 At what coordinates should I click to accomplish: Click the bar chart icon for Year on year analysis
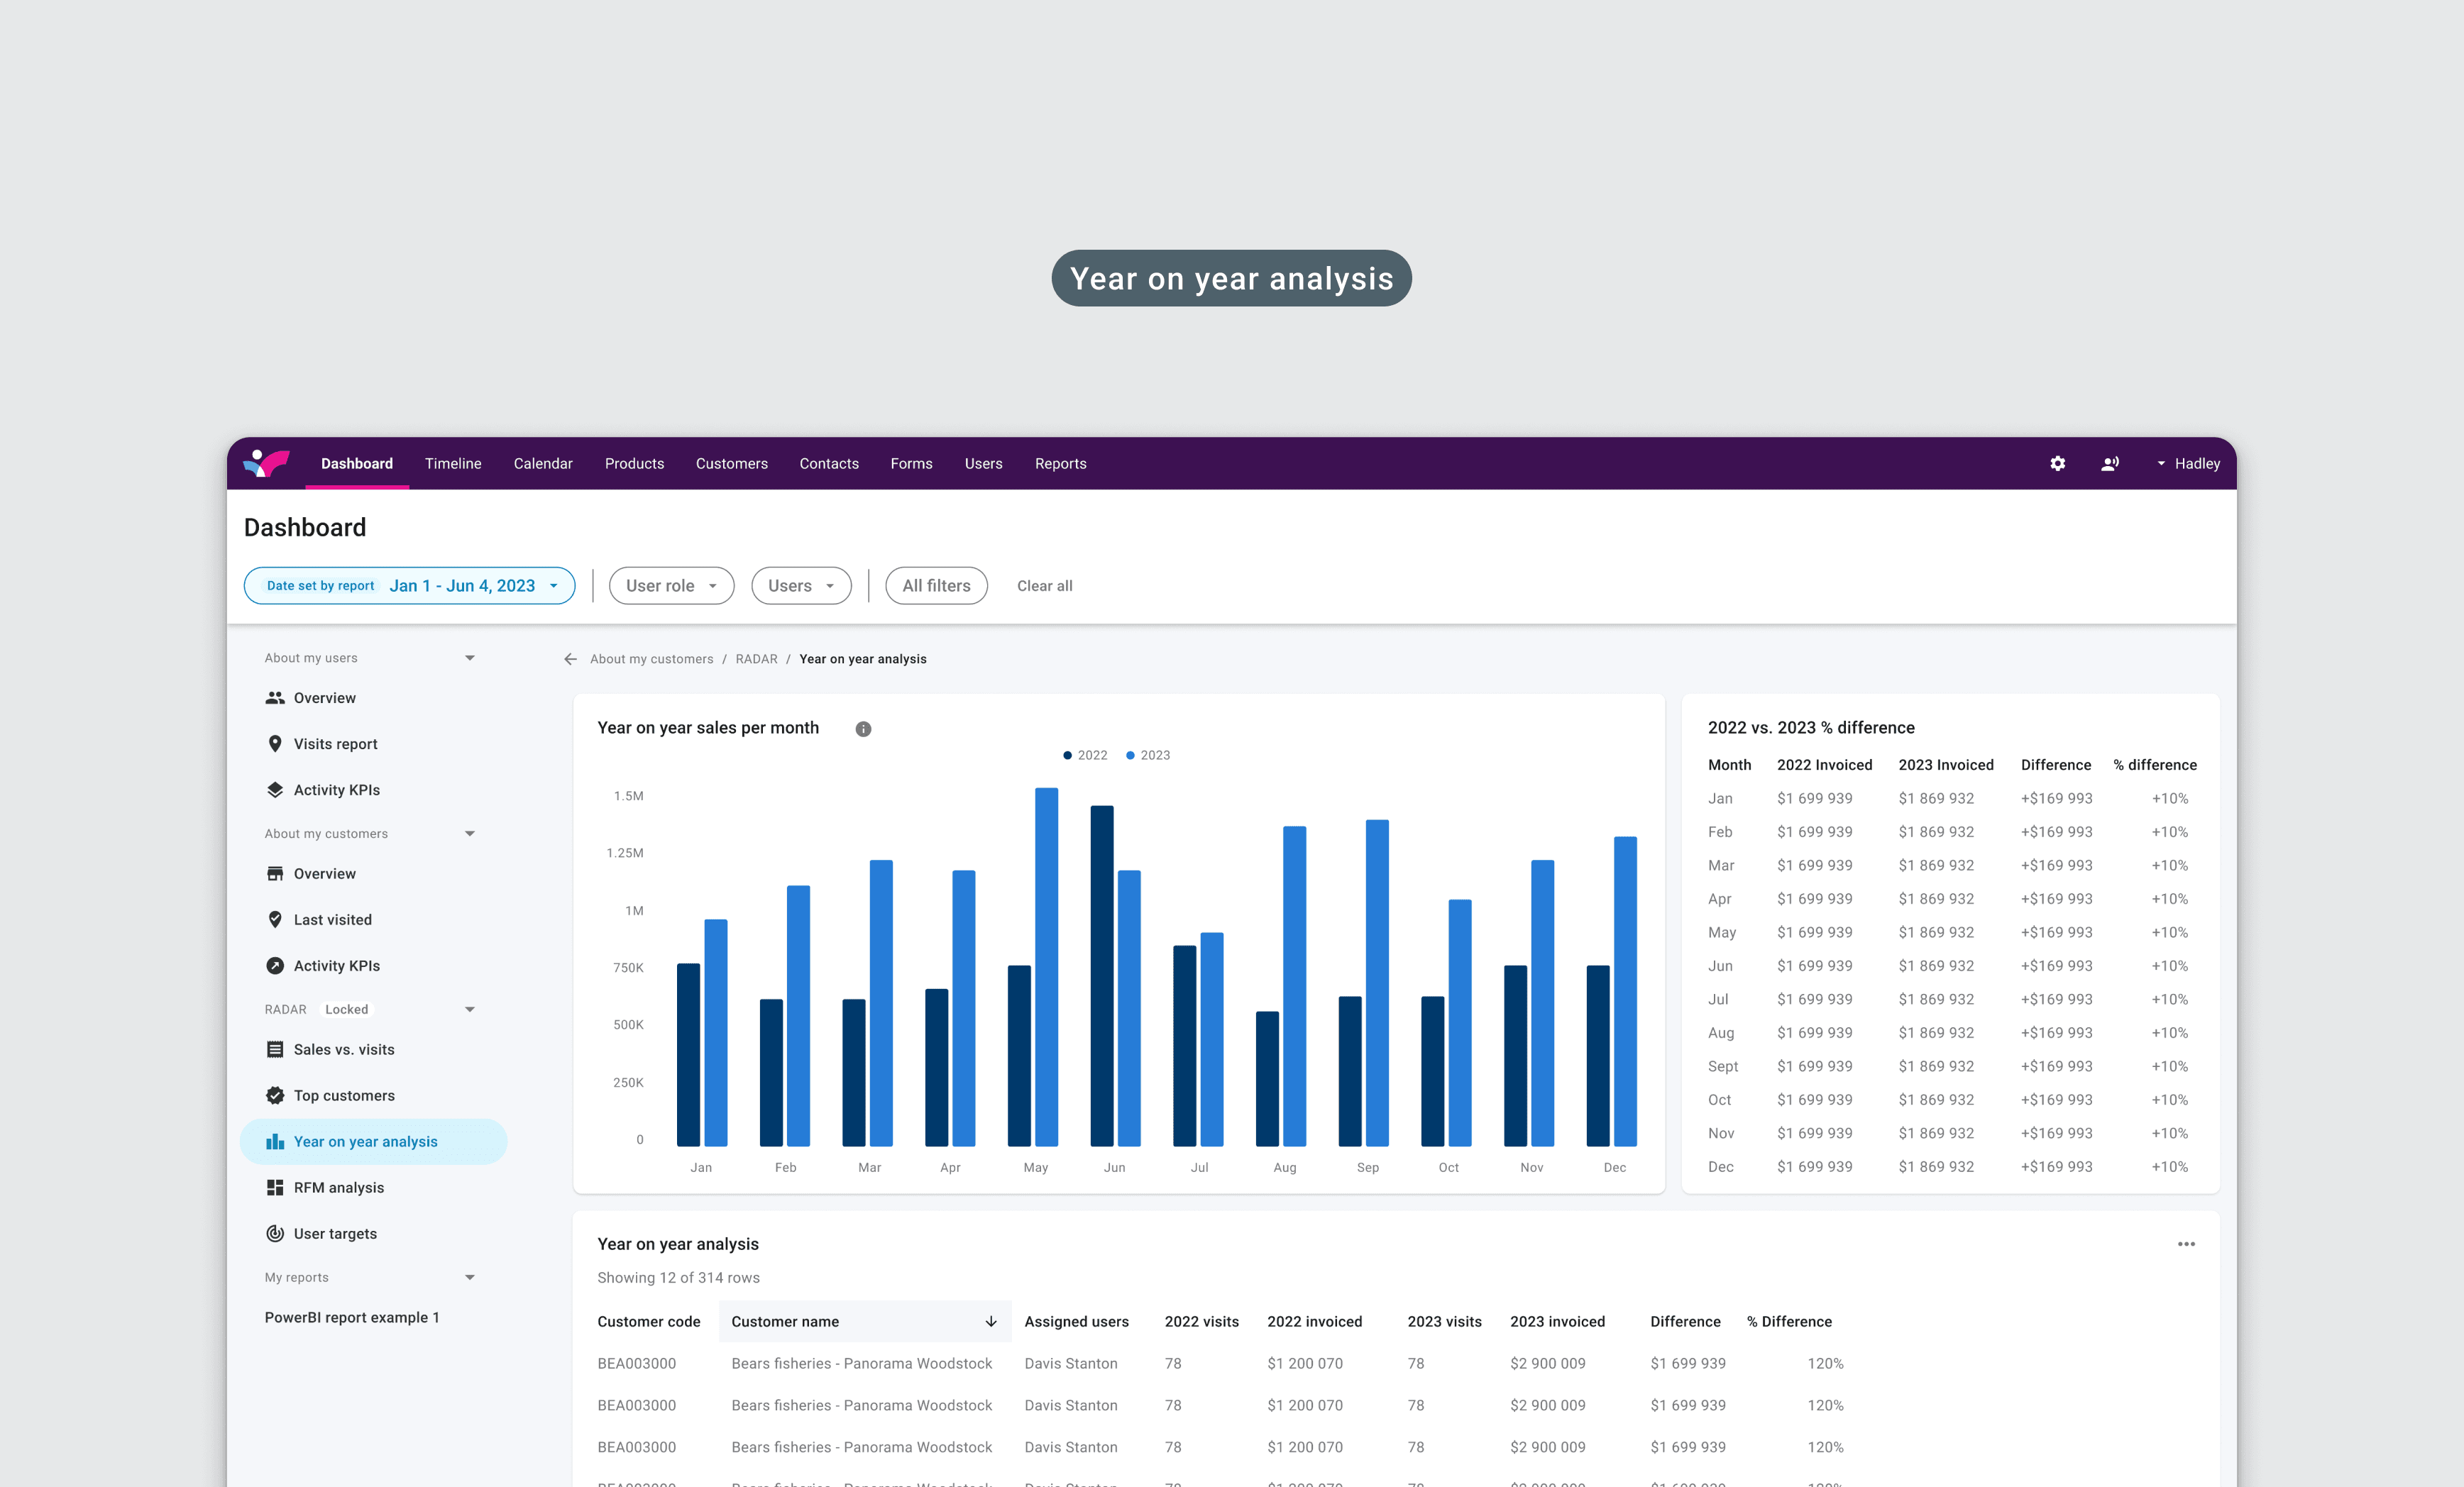[x=275, y=1142]
